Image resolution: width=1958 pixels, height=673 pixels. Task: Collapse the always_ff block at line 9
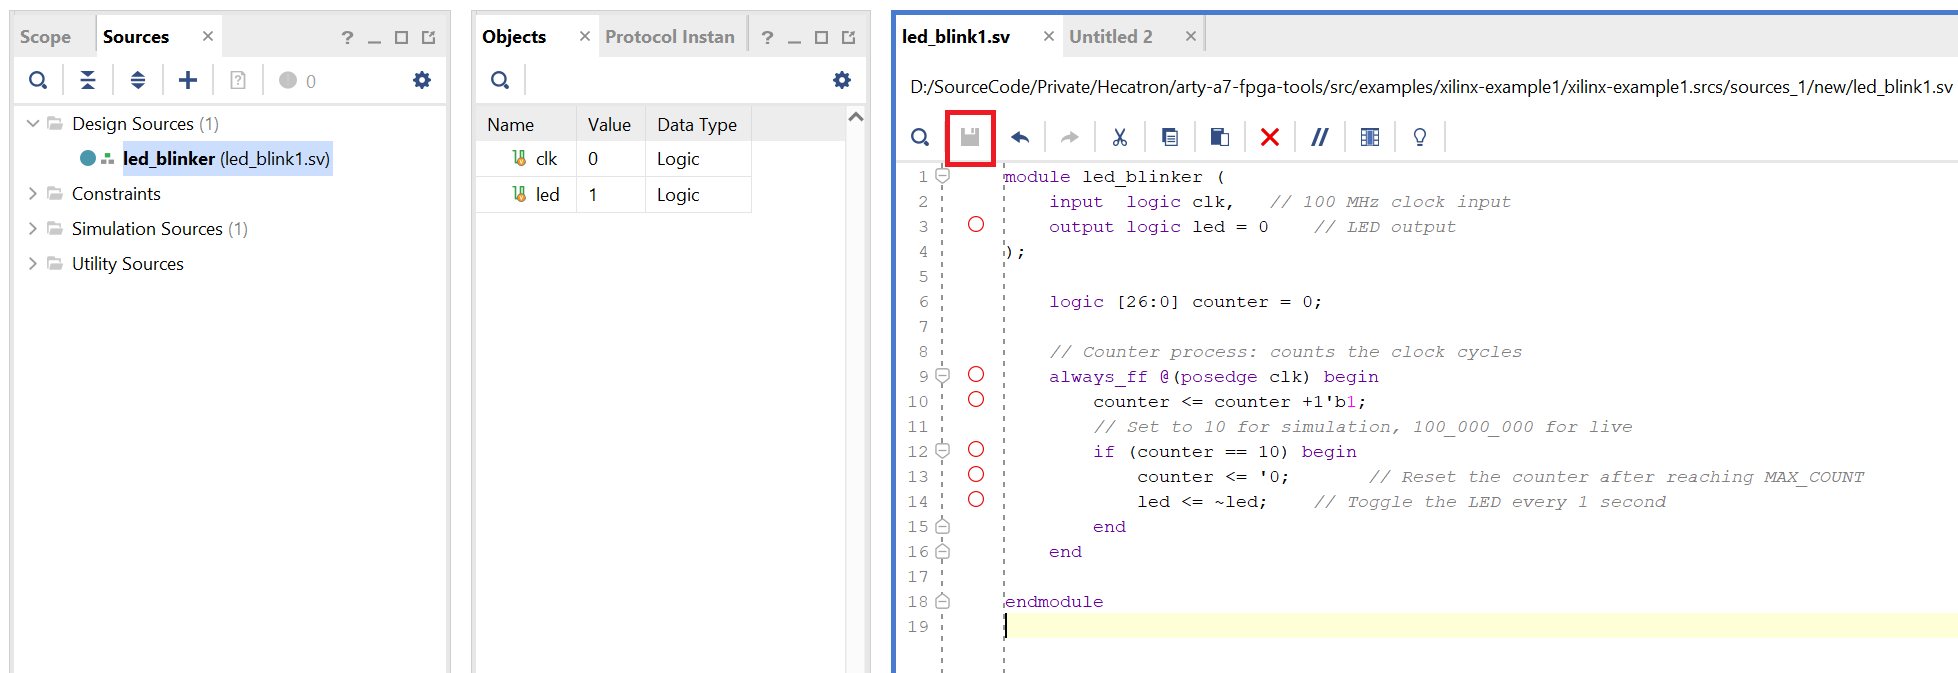click(x=942, y=376)
